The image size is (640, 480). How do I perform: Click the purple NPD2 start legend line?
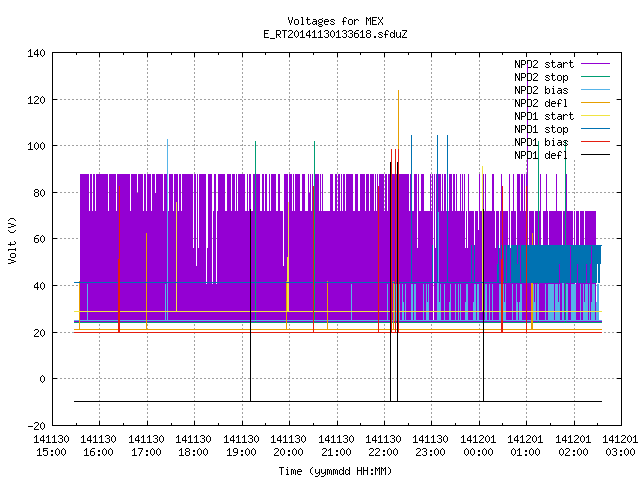pyautogui.click(x=596, y=64)
